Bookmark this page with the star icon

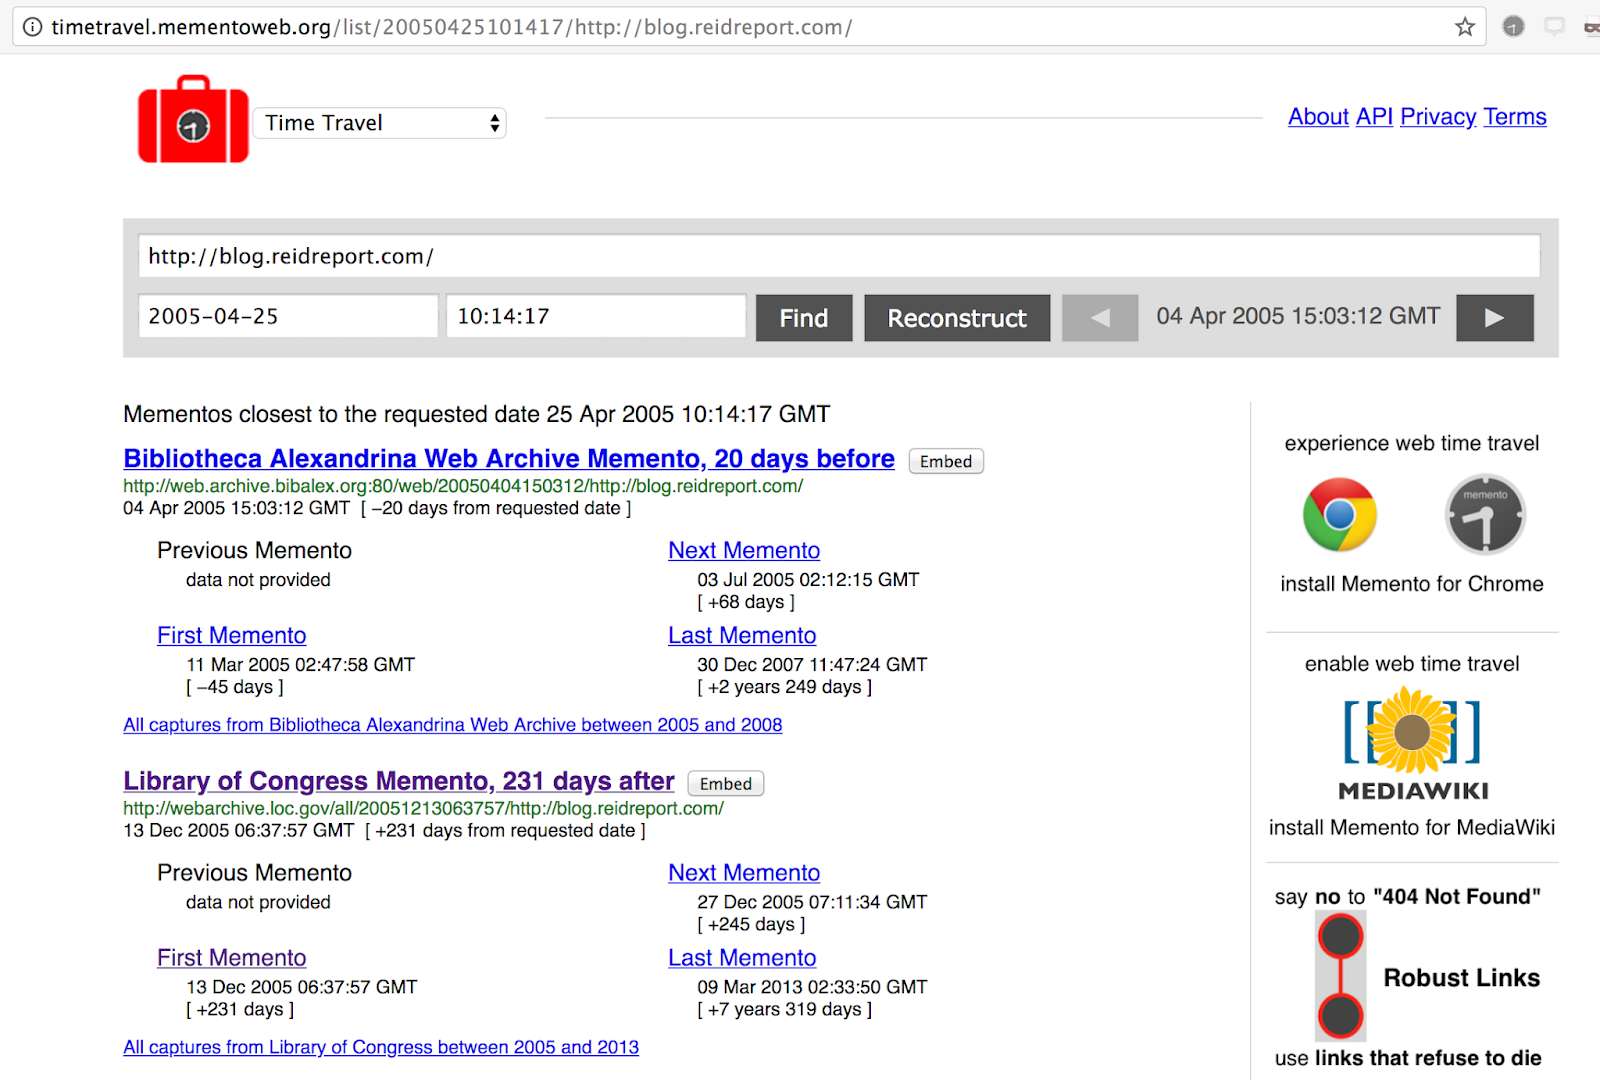point(1465,27)
